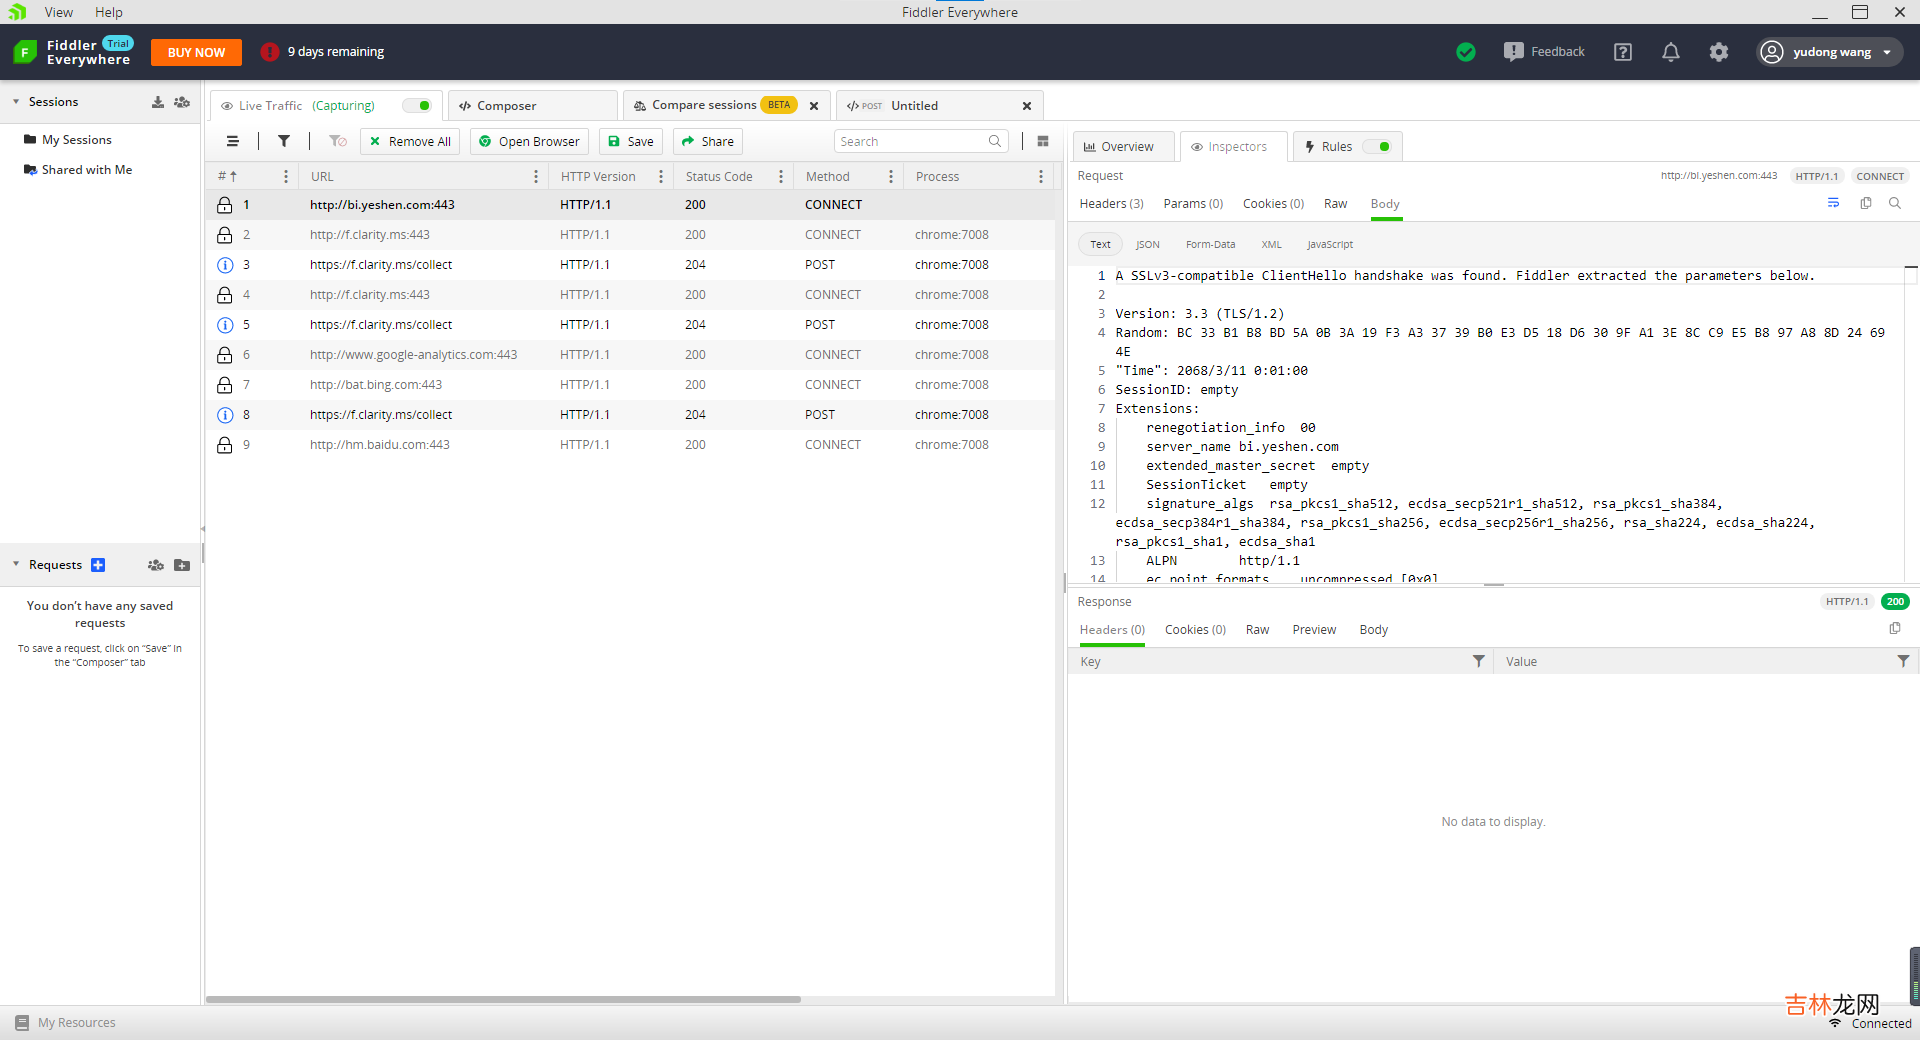Toggle Live Traffic capturing switch
This screenshot has width=1920, height=1040.
(417, 105)
